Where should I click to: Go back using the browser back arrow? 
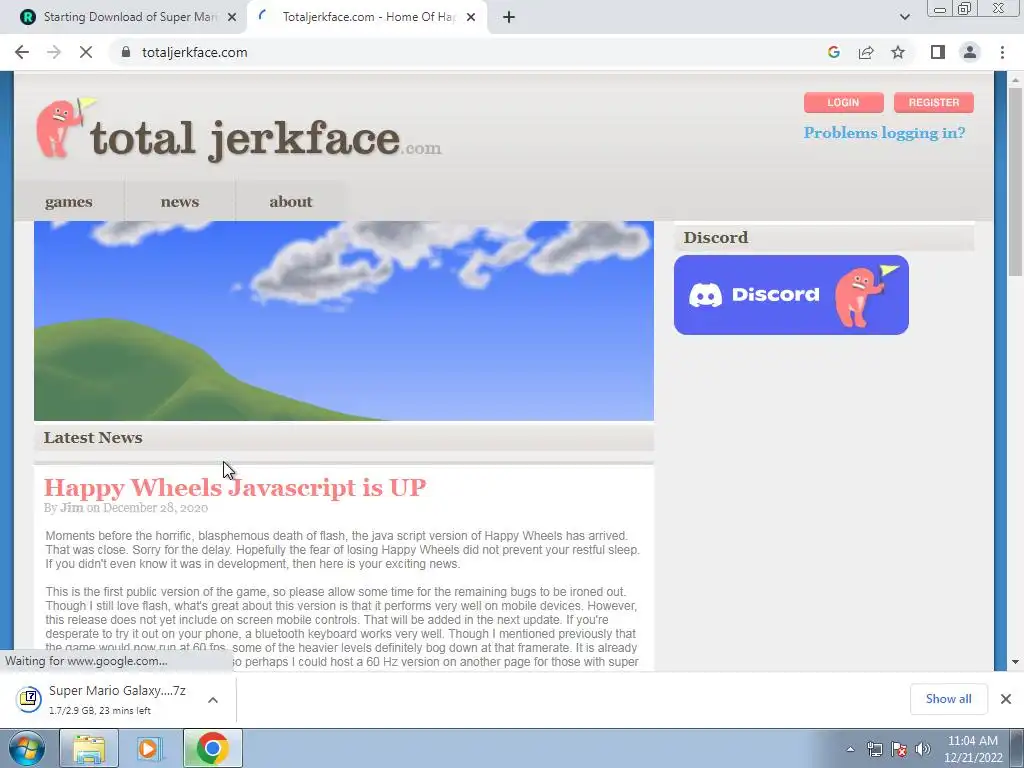22,52
